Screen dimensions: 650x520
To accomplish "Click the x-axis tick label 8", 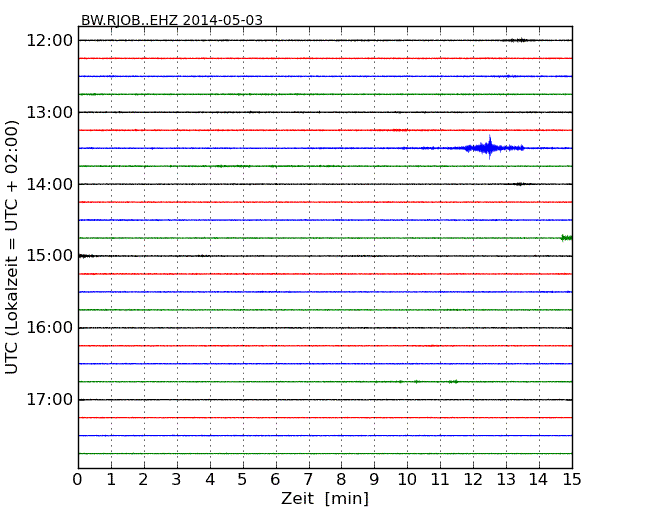I will coord(341,479).
